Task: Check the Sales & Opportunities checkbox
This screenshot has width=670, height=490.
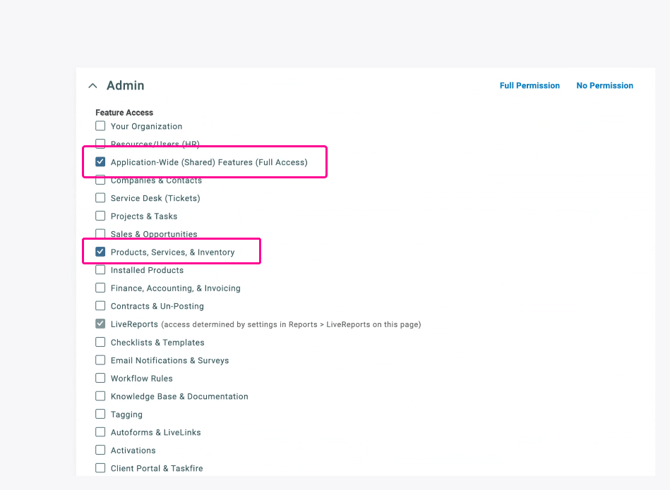Action: pyautogui.click(x=100, y=234)
